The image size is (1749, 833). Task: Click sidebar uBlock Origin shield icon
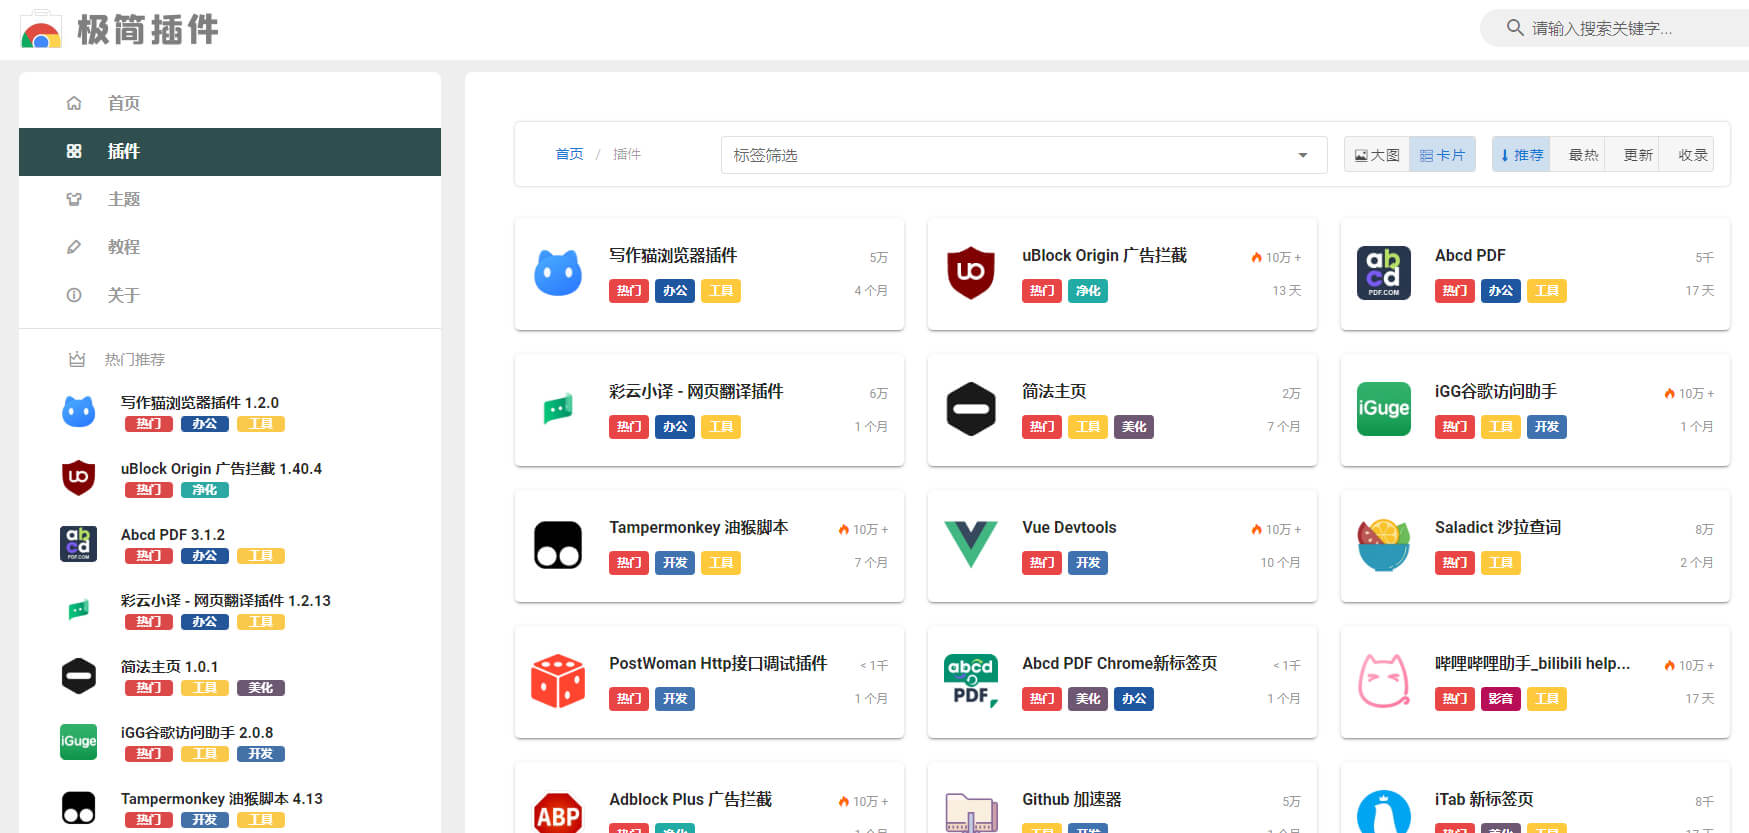(79, 478)
